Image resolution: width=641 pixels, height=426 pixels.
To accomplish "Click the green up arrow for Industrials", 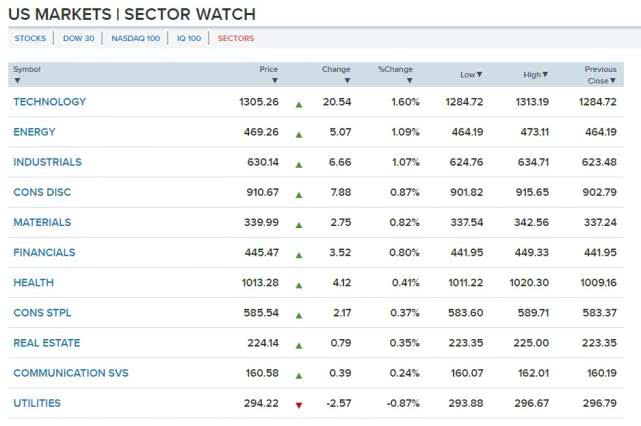I will pyautogui.click(x=298, y=163).
